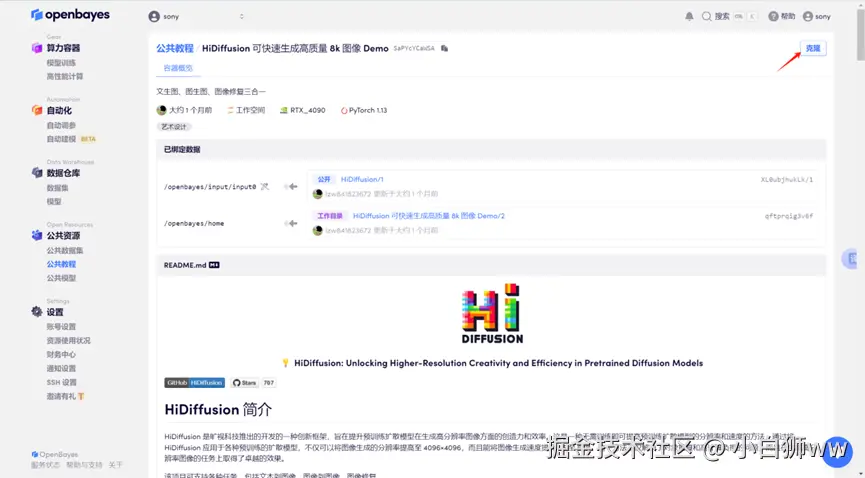Click the author avatar beside 大约 1 个月前
Image resolution: width=865 pixels, height=478 pixels.
point(162,110)
